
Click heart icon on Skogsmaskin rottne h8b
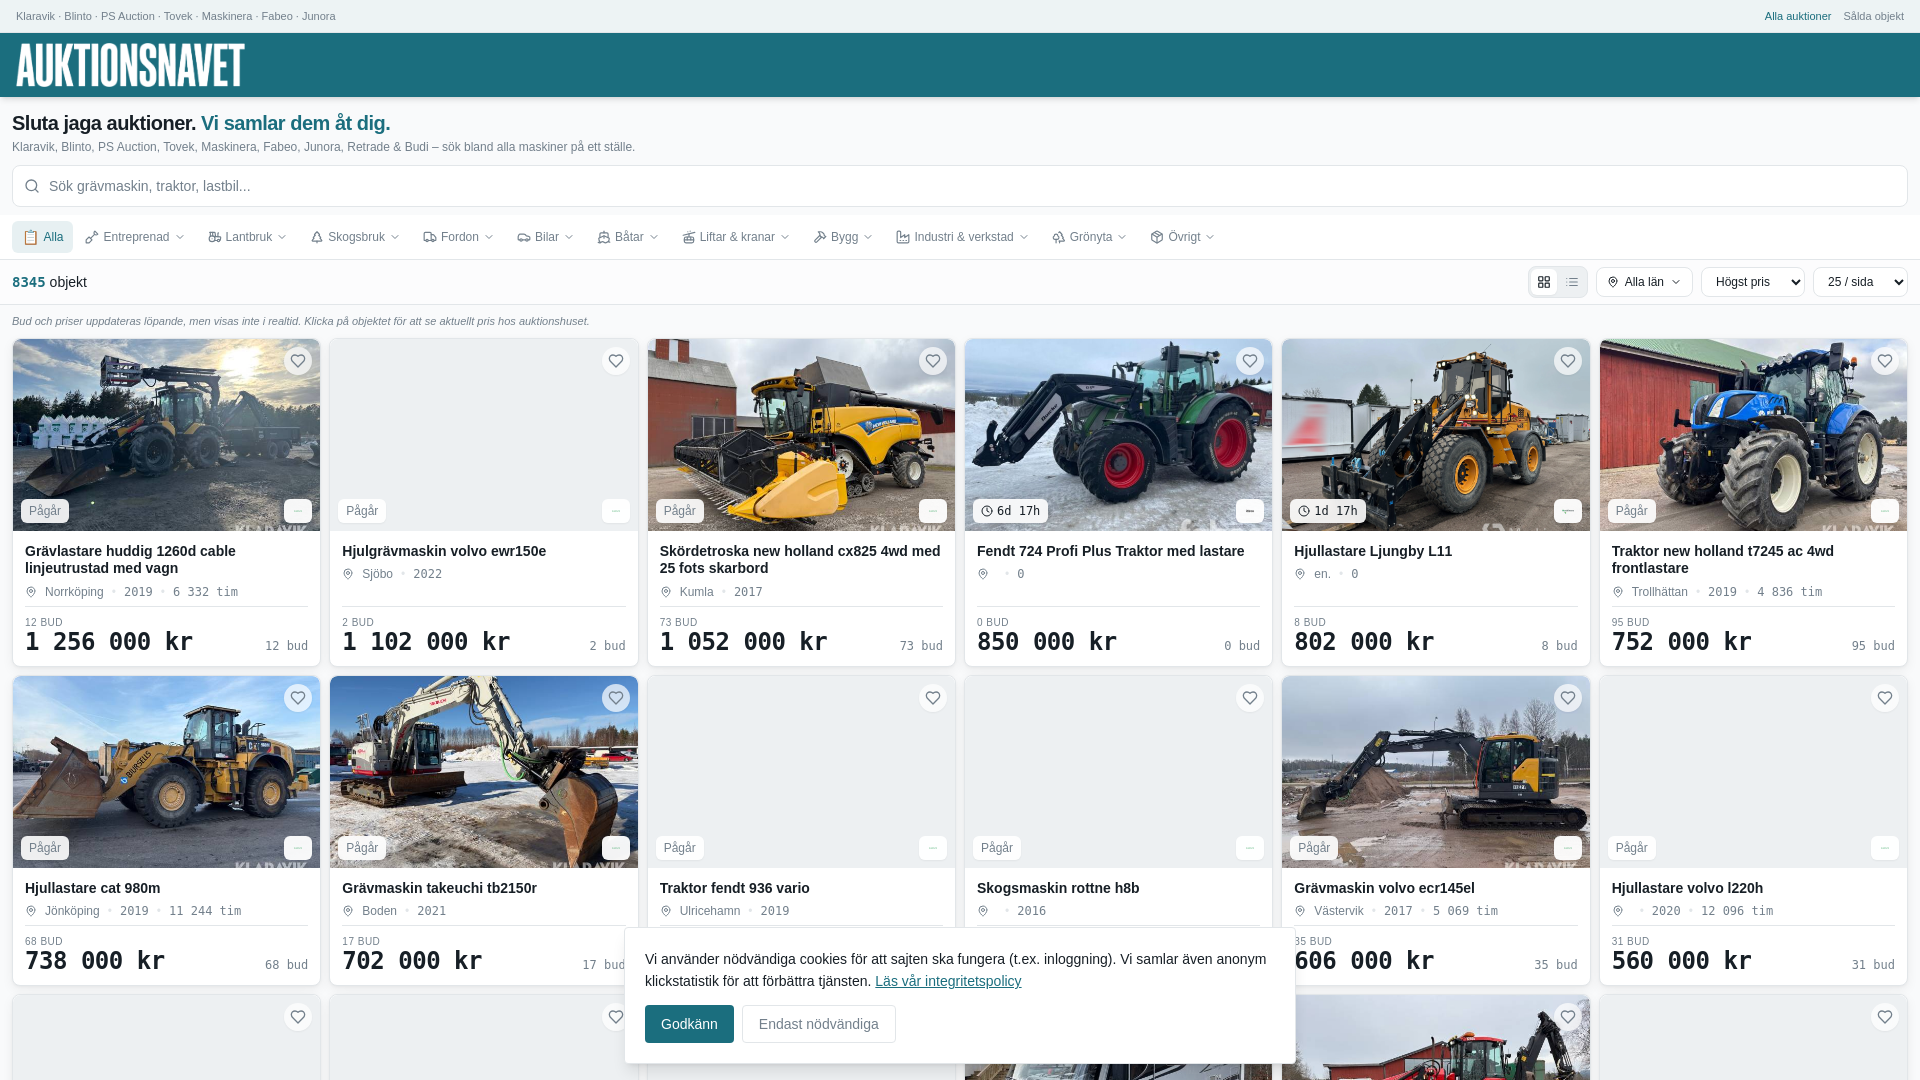(x=1250, y=698)
